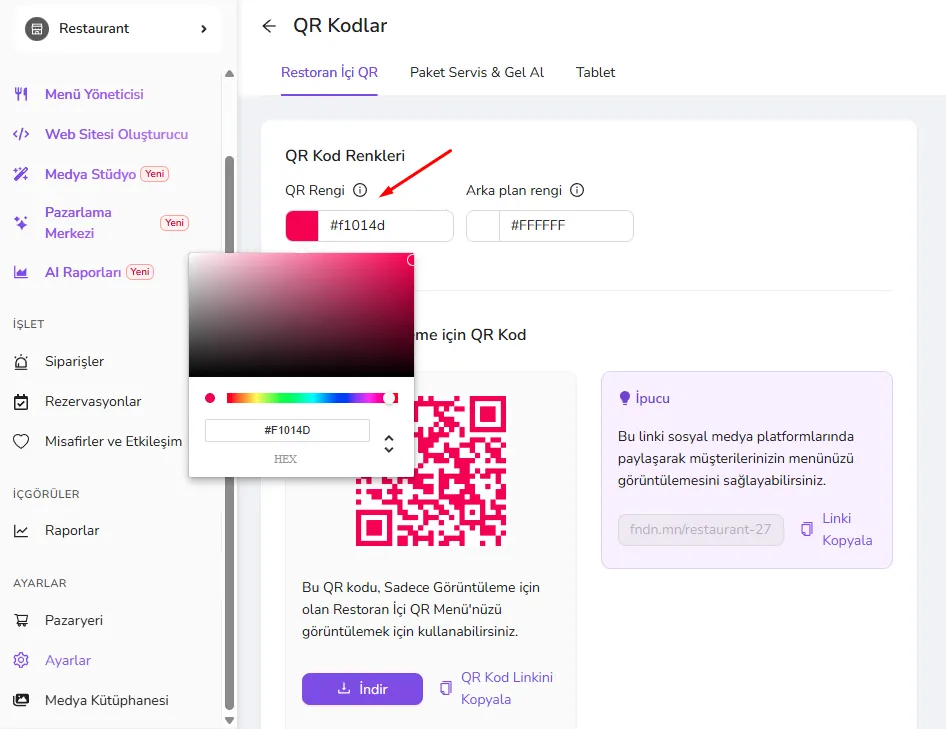Click the QR Kod Linkini Kopyala link
Image resolution: width=946 pixels, height=729 pixels.
point(507,688)
